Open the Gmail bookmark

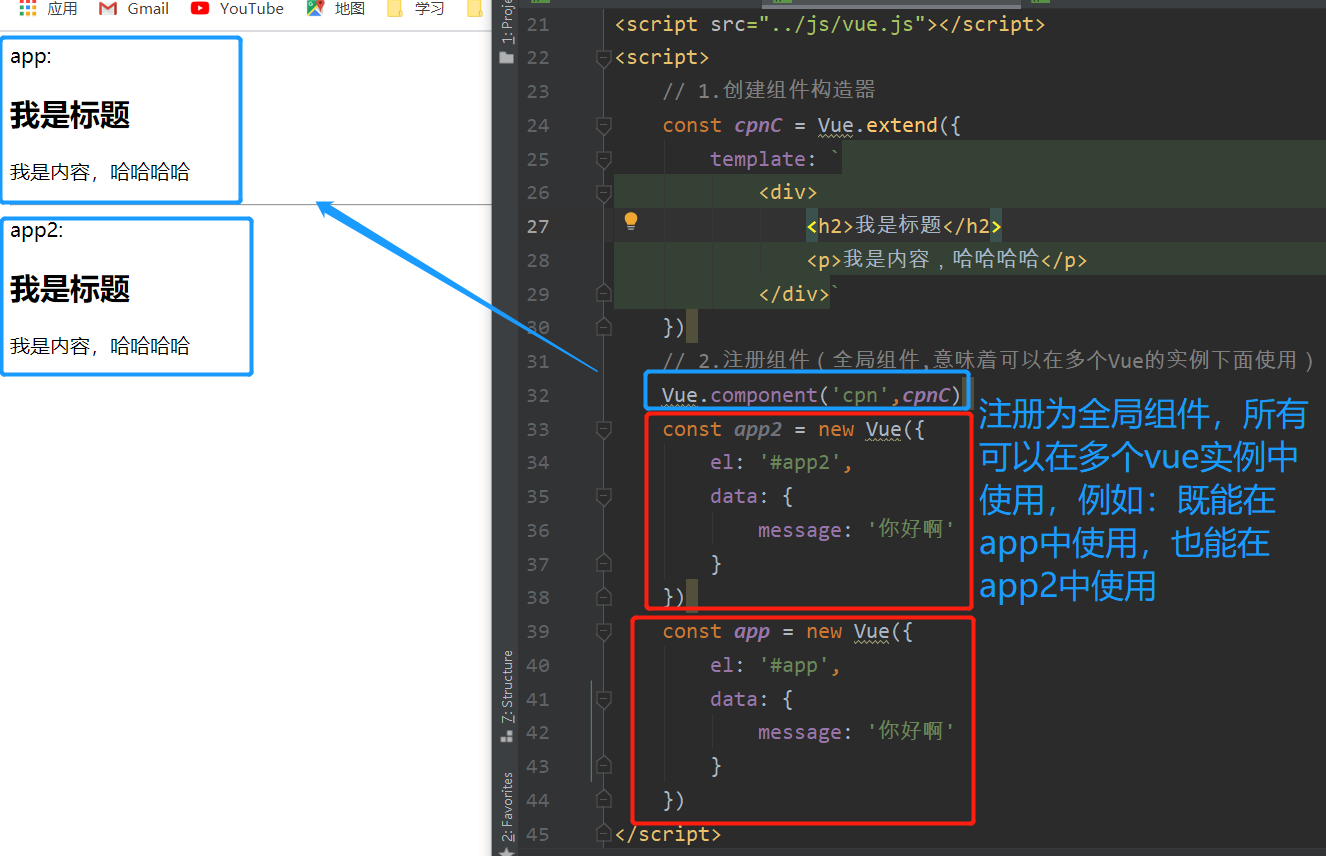tap(134, 9)
